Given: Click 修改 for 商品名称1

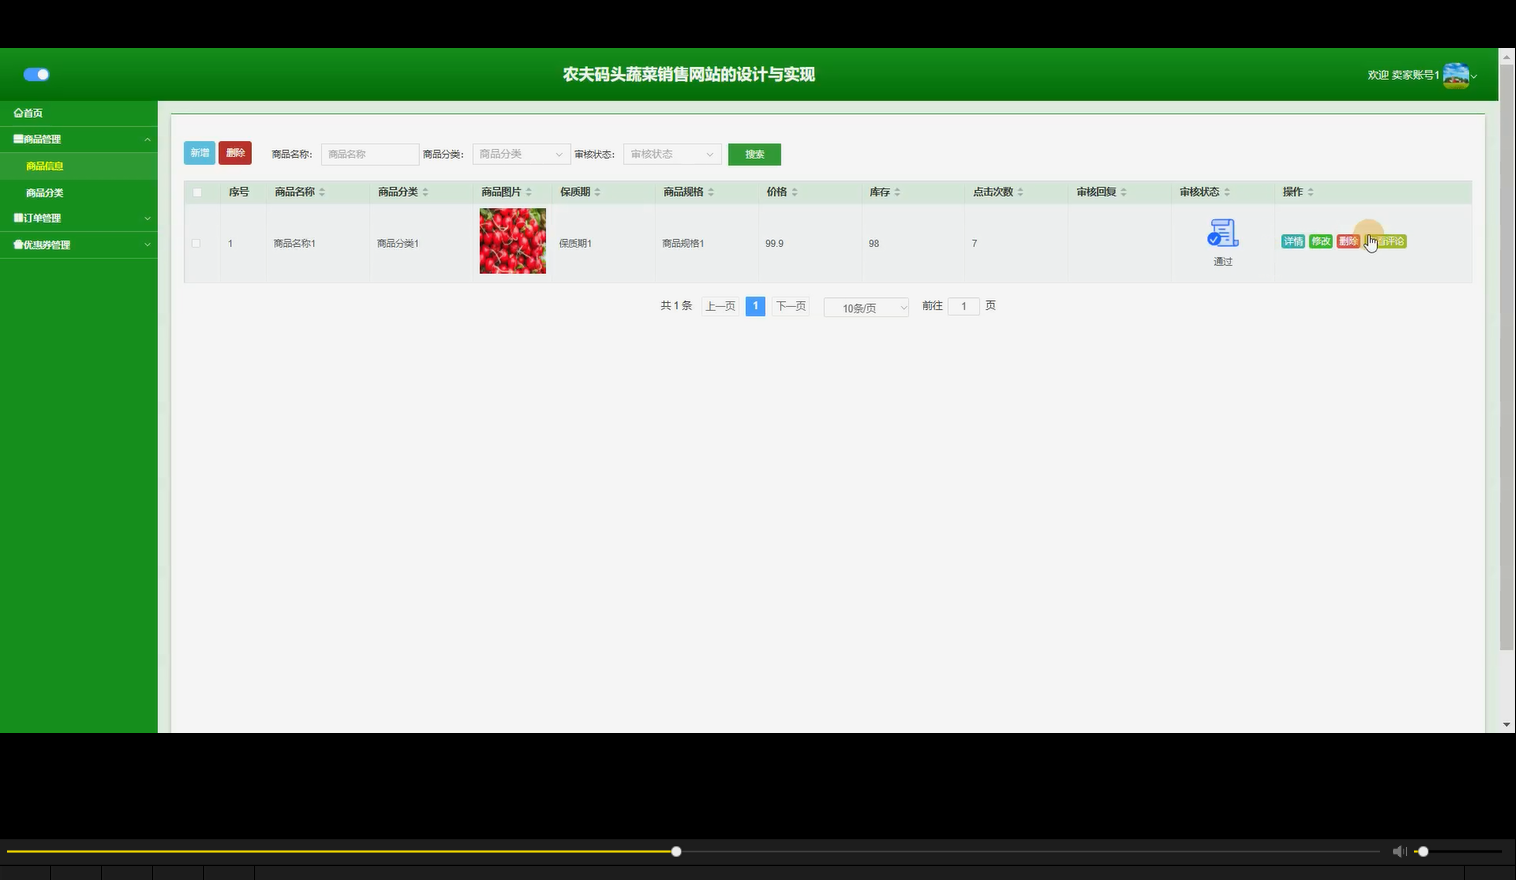Looking at the screenshot, I should click(x=1321, y=241).
